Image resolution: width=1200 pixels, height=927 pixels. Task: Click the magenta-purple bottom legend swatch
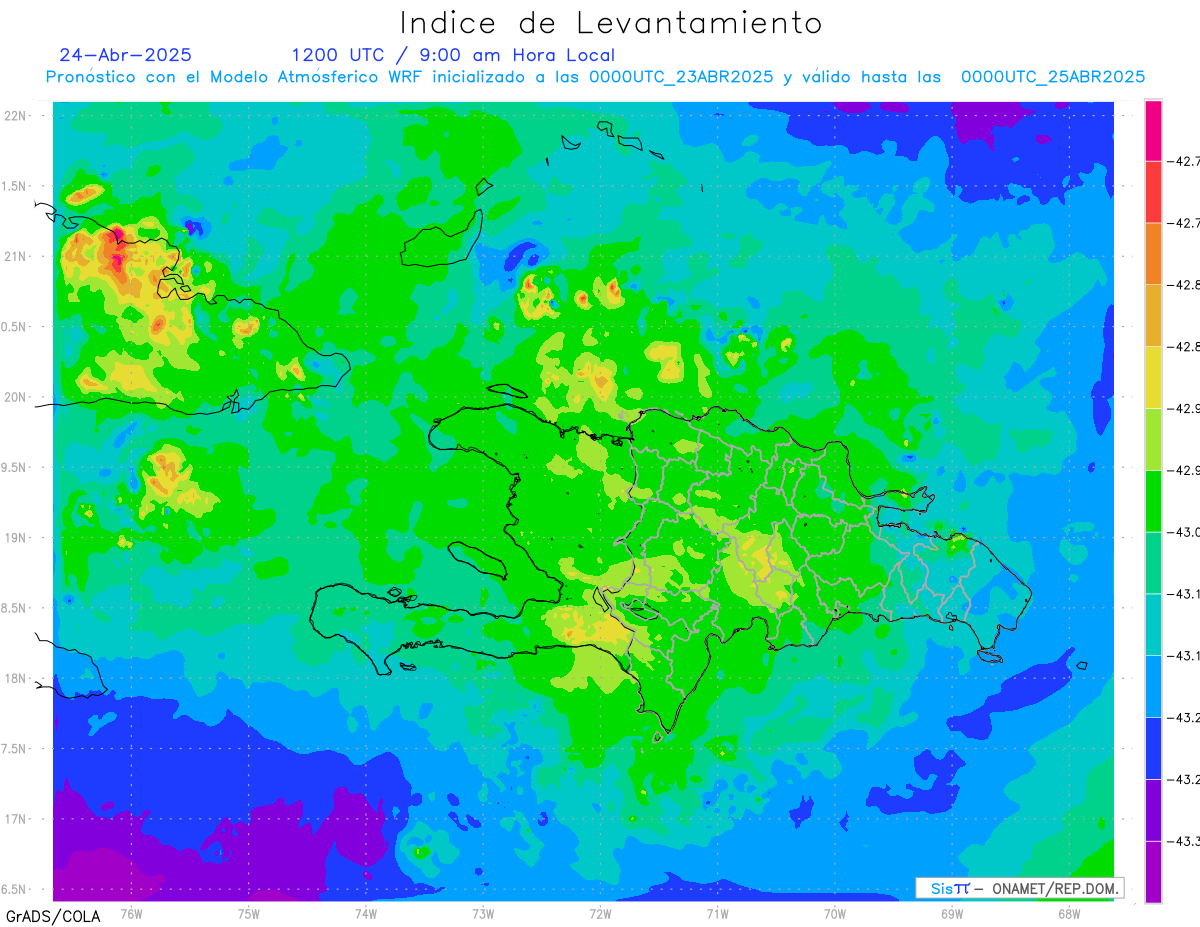[x=1153, y=872]
